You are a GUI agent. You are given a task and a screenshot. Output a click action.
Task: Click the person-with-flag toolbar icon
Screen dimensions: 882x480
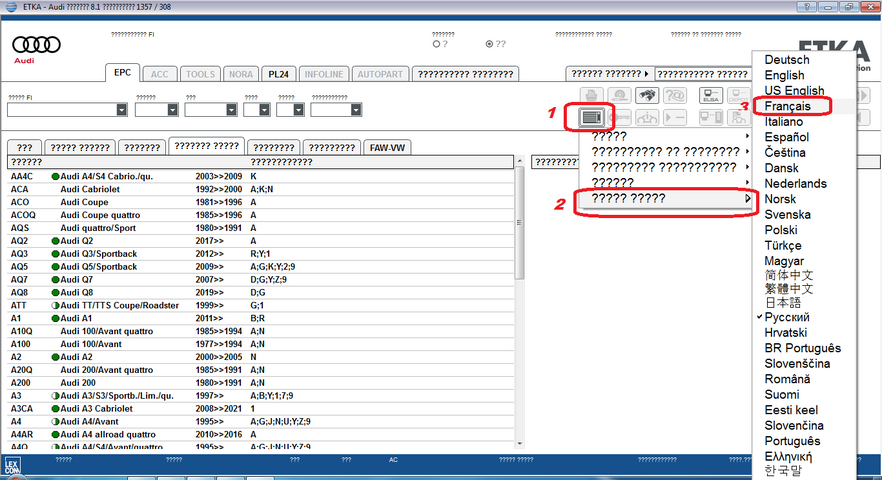(738, 117)
